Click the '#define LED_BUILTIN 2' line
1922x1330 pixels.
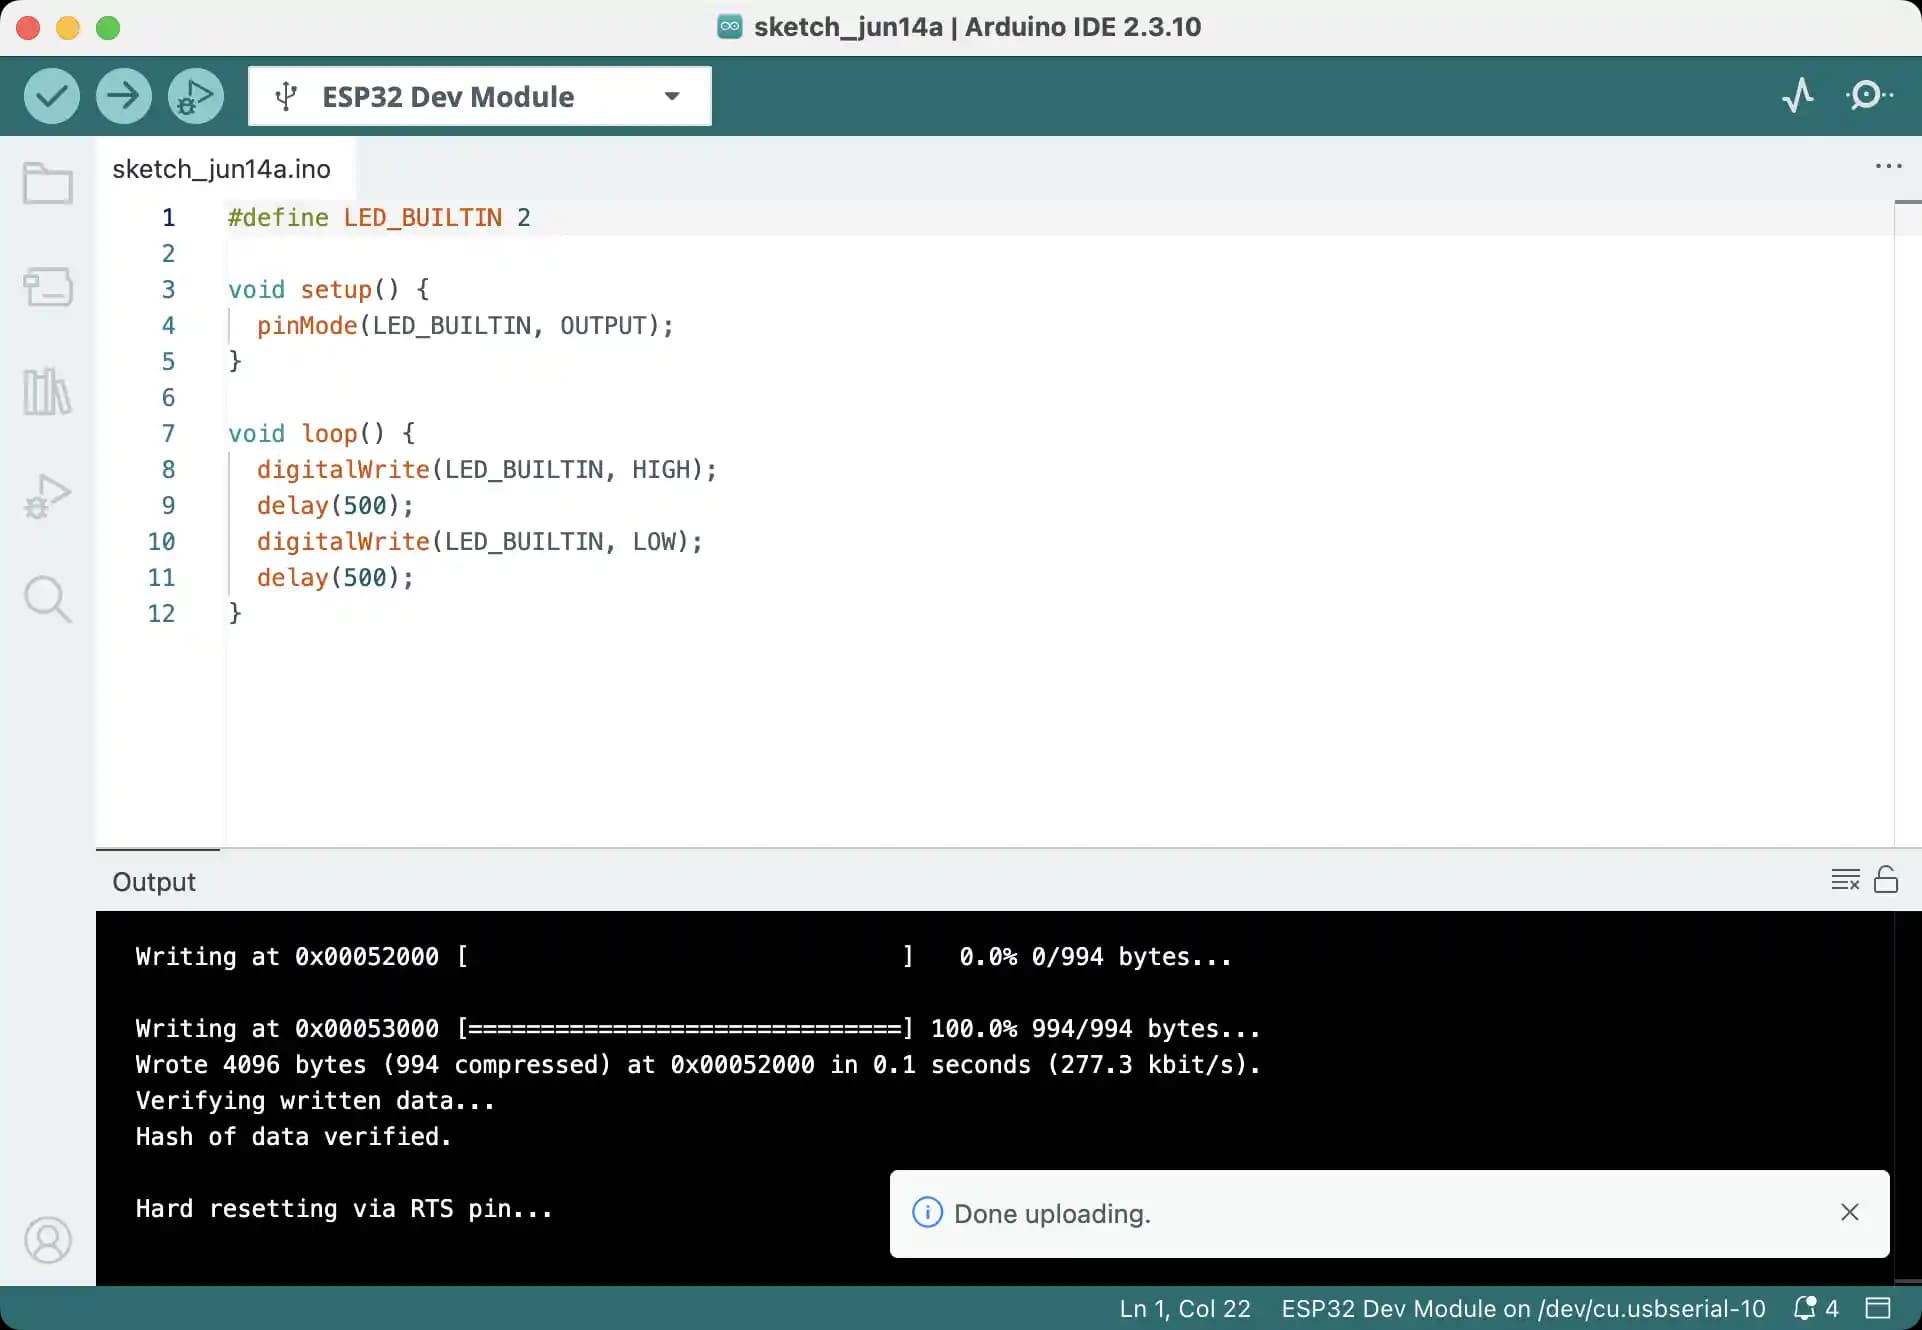[379, 217]
